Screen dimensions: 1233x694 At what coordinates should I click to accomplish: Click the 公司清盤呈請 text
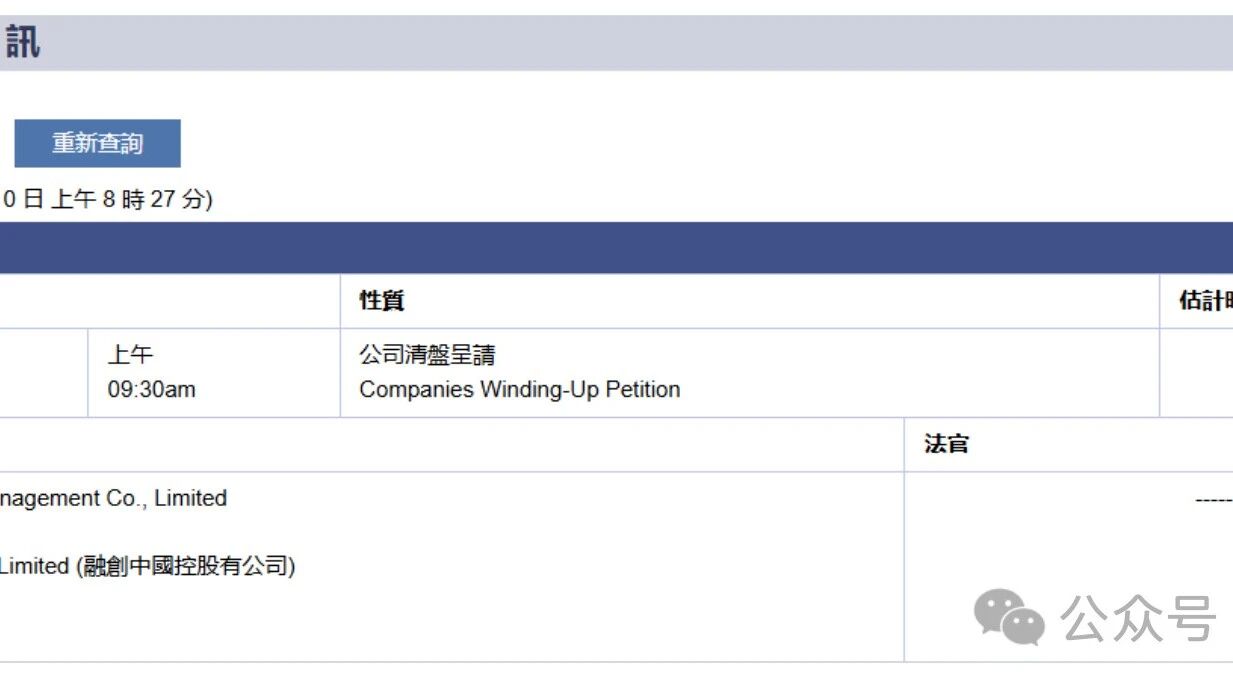[x=427, y=355]
